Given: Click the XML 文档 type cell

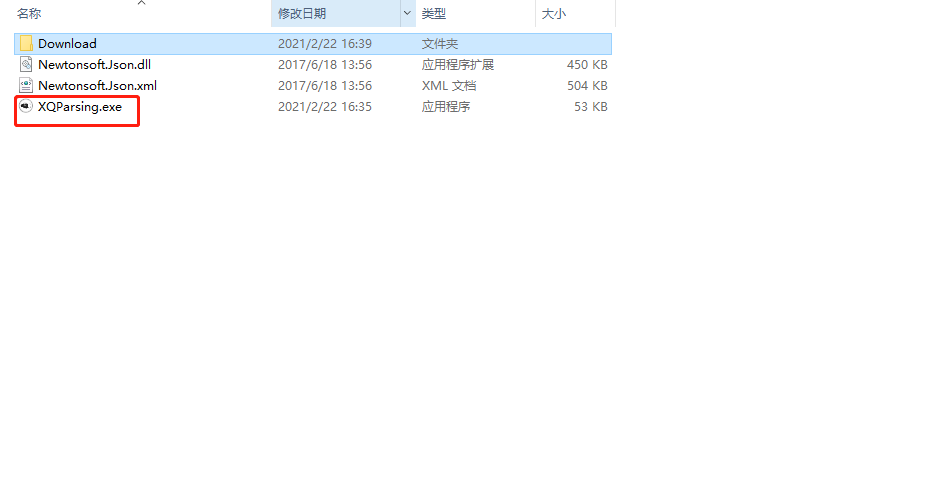Looking at the screenshot, I should point(449,85).
